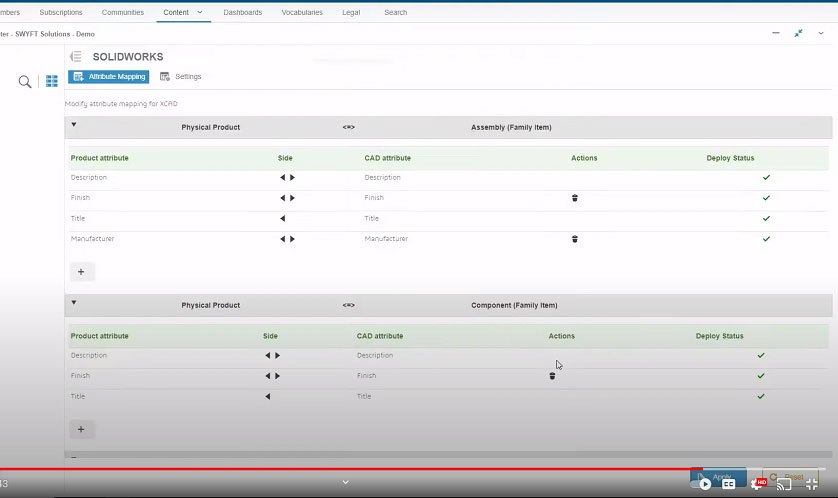This screenshot has height=498, width=838.
Task: Open the magnifier search icon in left sidebar
Action: coord(25,82)
